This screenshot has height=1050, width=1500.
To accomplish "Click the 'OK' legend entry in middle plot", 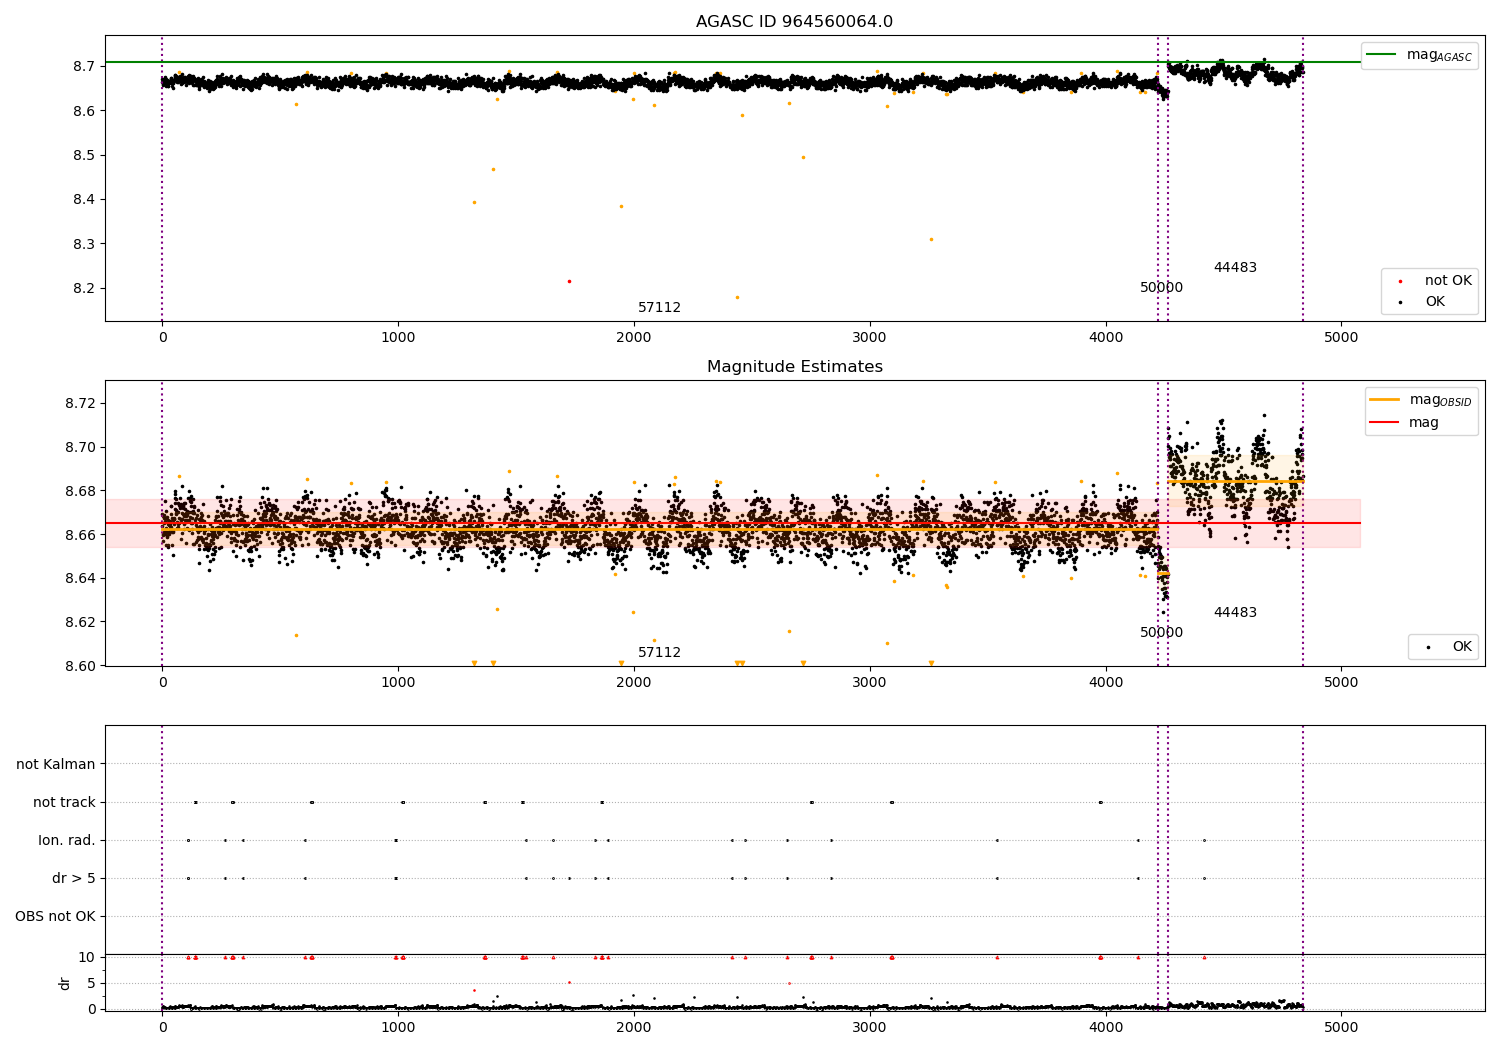I will point(1462,647).
